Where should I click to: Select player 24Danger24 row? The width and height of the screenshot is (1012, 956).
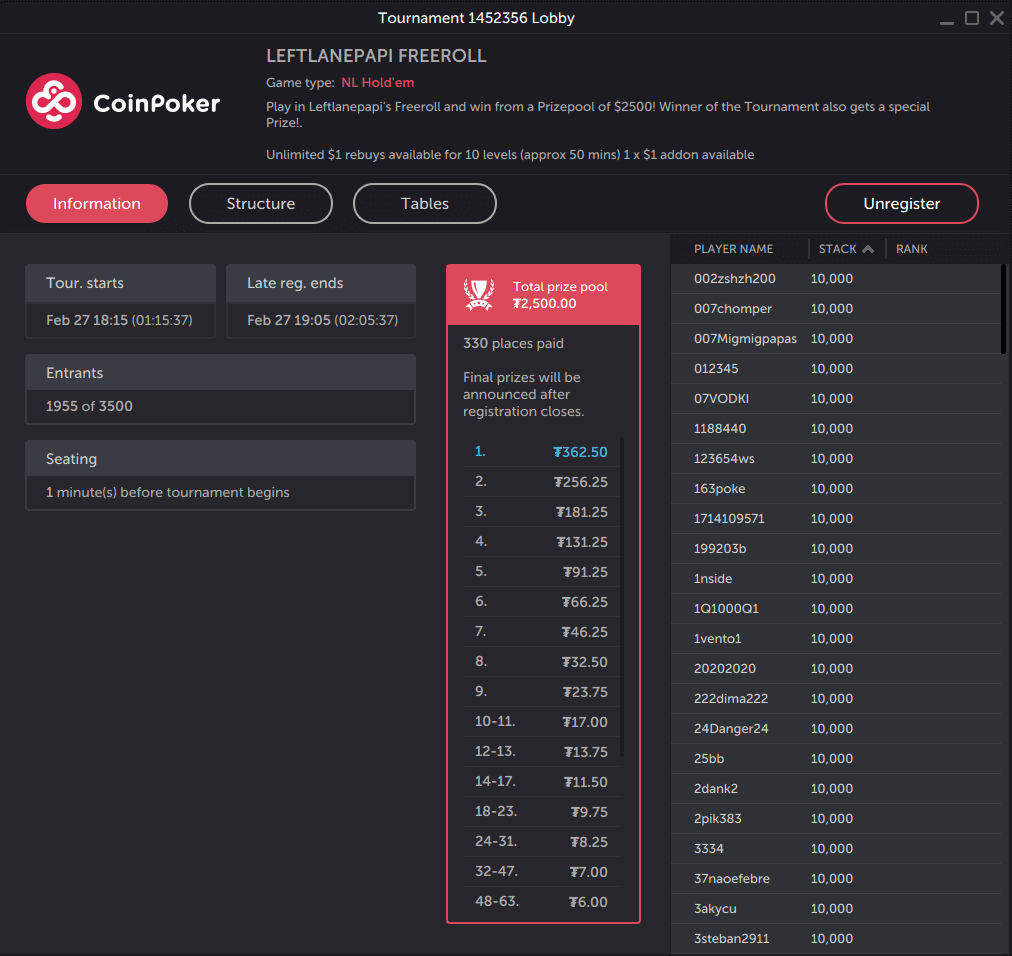[731, 729]
